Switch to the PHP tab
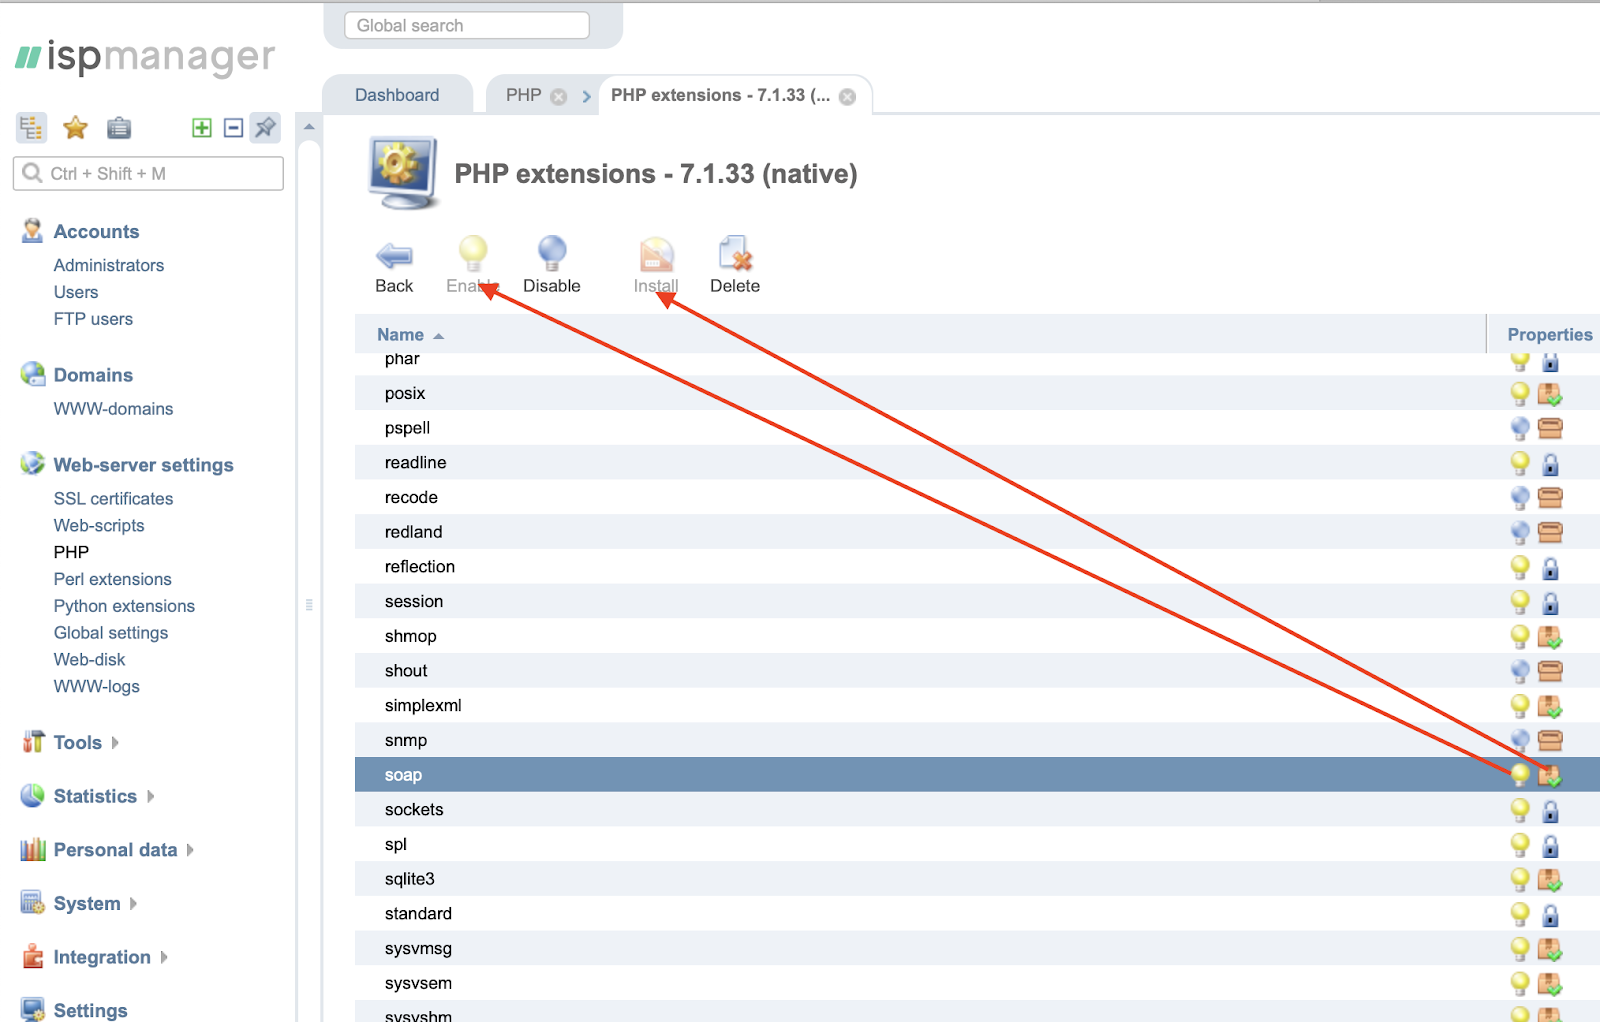 click(524, 95)
